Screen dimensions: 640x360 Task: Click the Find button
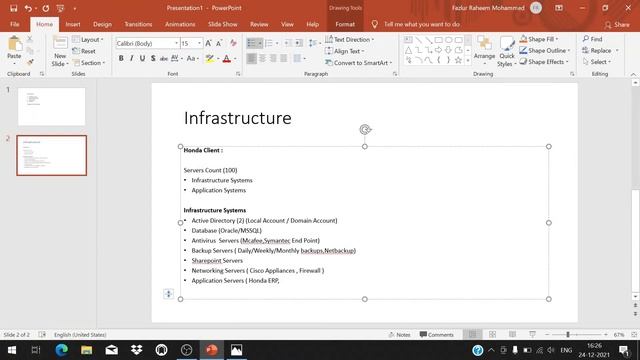coord(593,39)
